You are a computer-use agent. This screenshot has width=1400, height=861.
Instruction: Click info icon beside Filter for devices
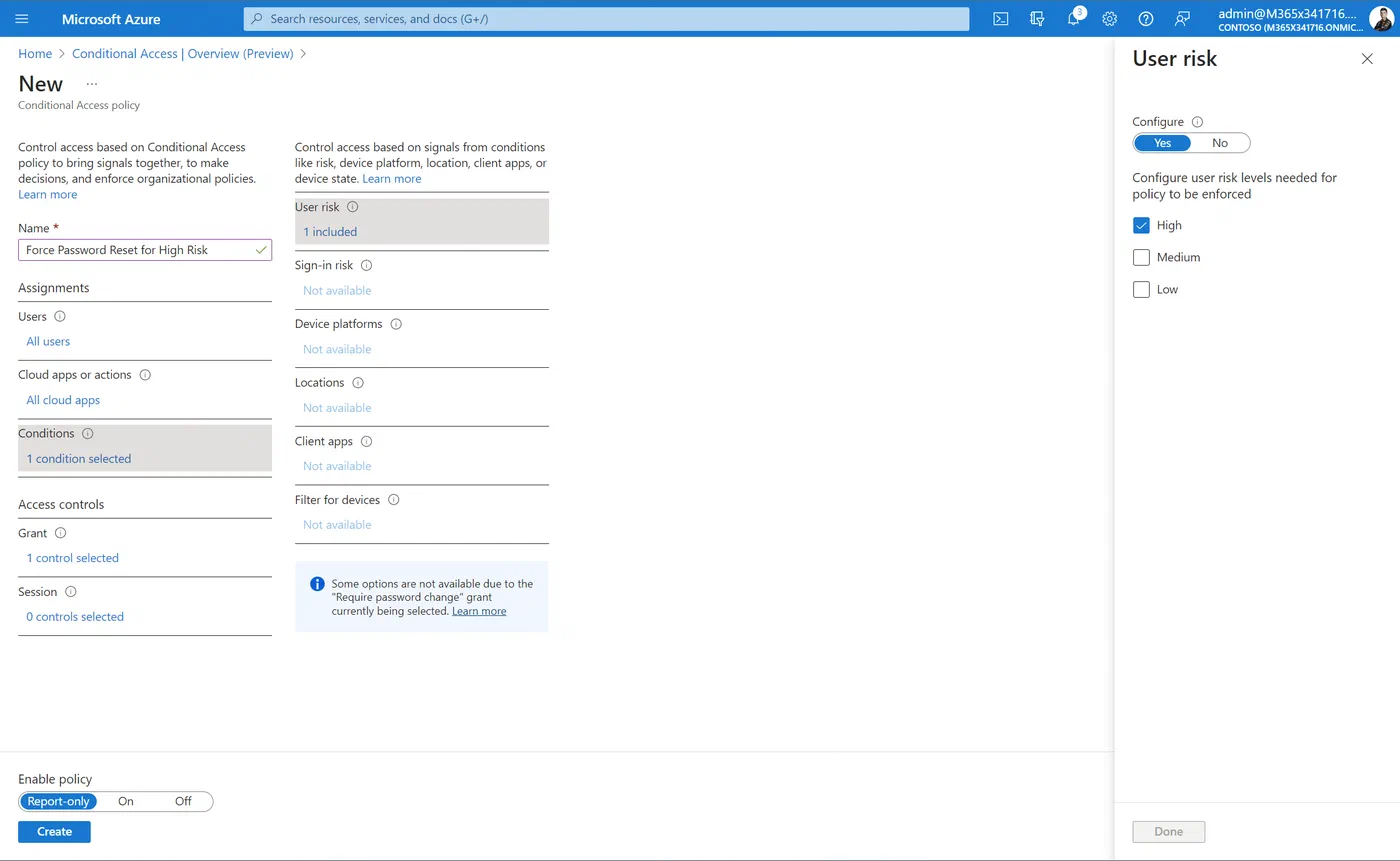[x=394, y=500]
